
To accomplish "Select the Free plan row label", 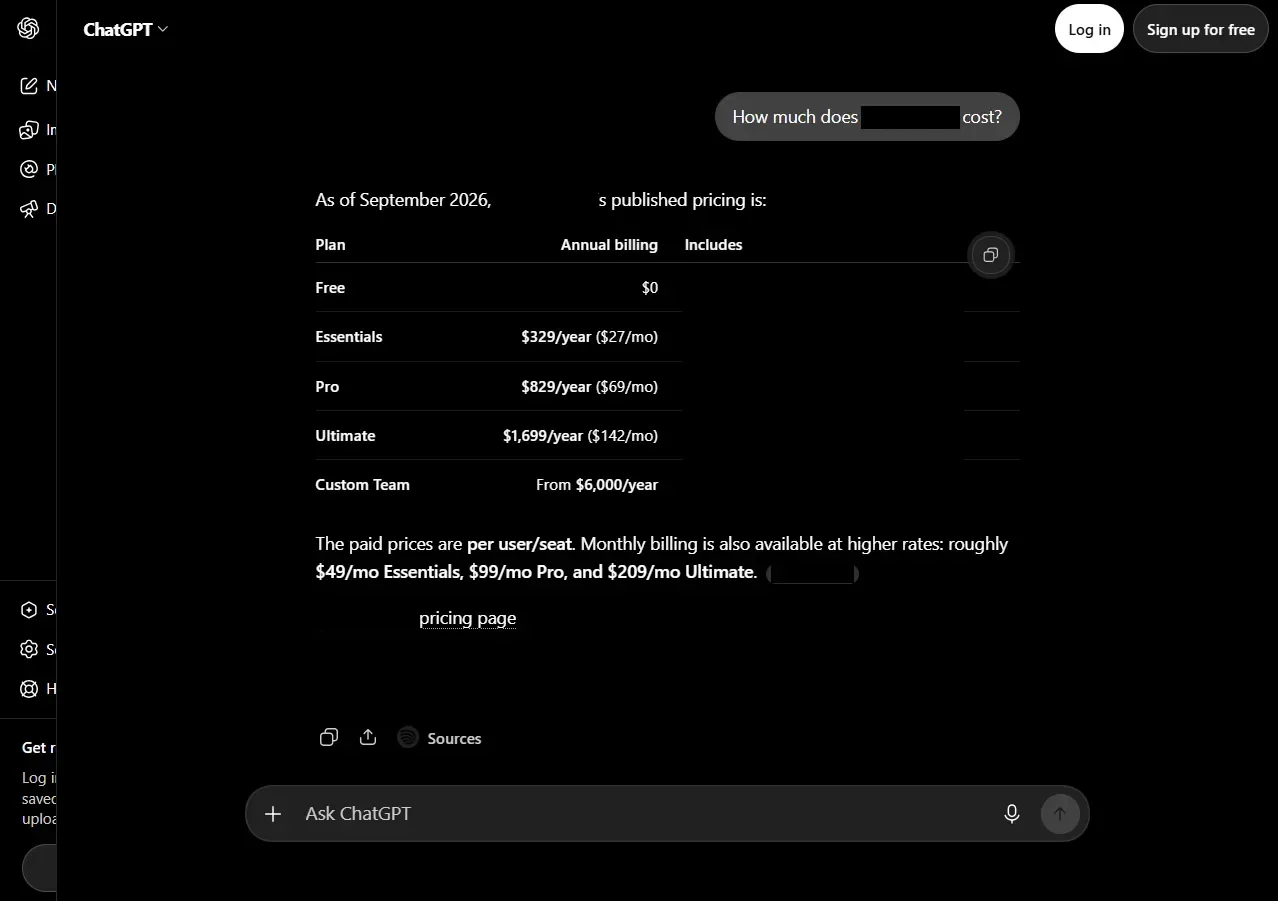I will coord(330,288).
